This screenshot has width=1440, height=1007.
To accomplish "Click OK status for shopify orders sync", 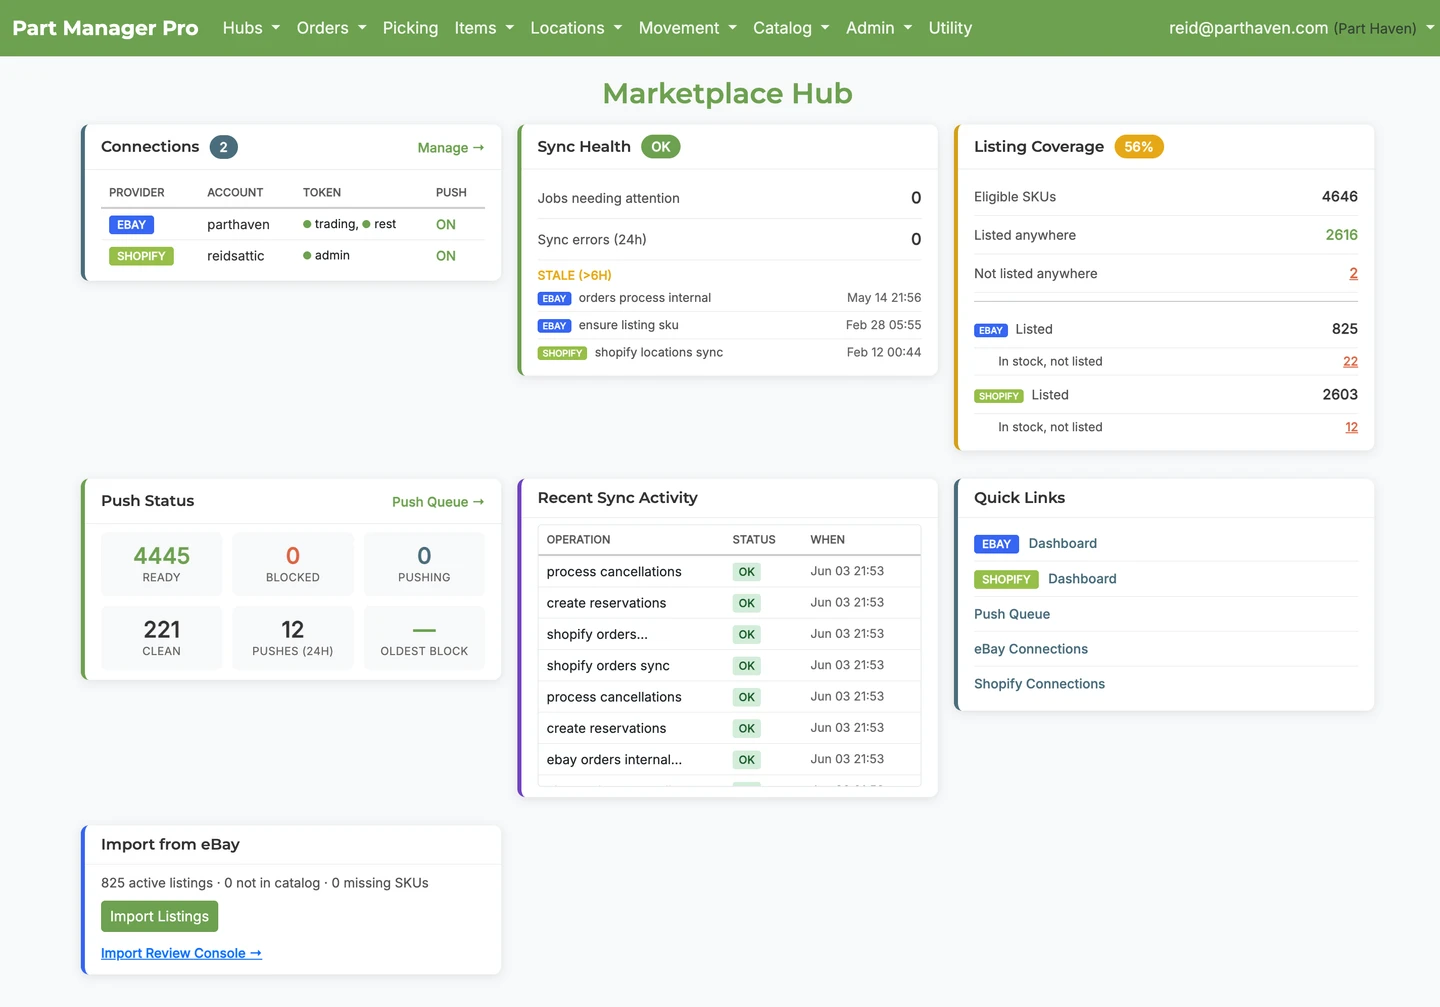I will click(x=746, y=666).
